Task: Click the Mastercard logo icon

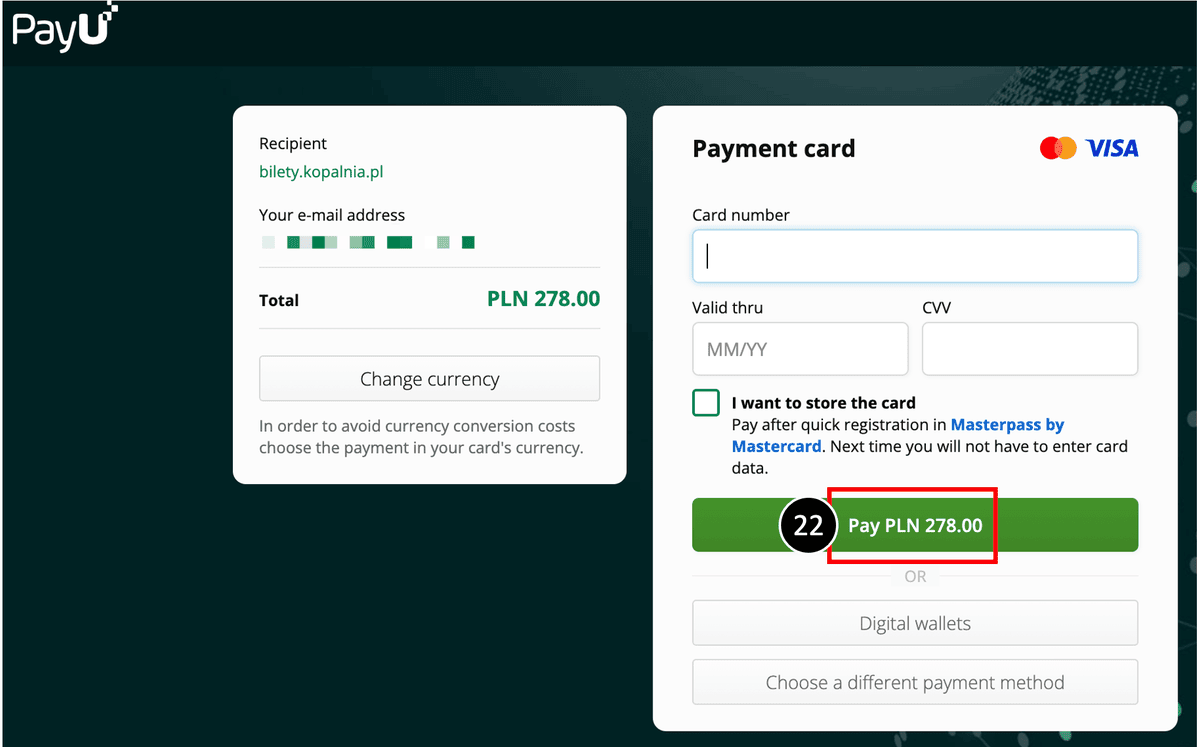Action: (1058, 148)
